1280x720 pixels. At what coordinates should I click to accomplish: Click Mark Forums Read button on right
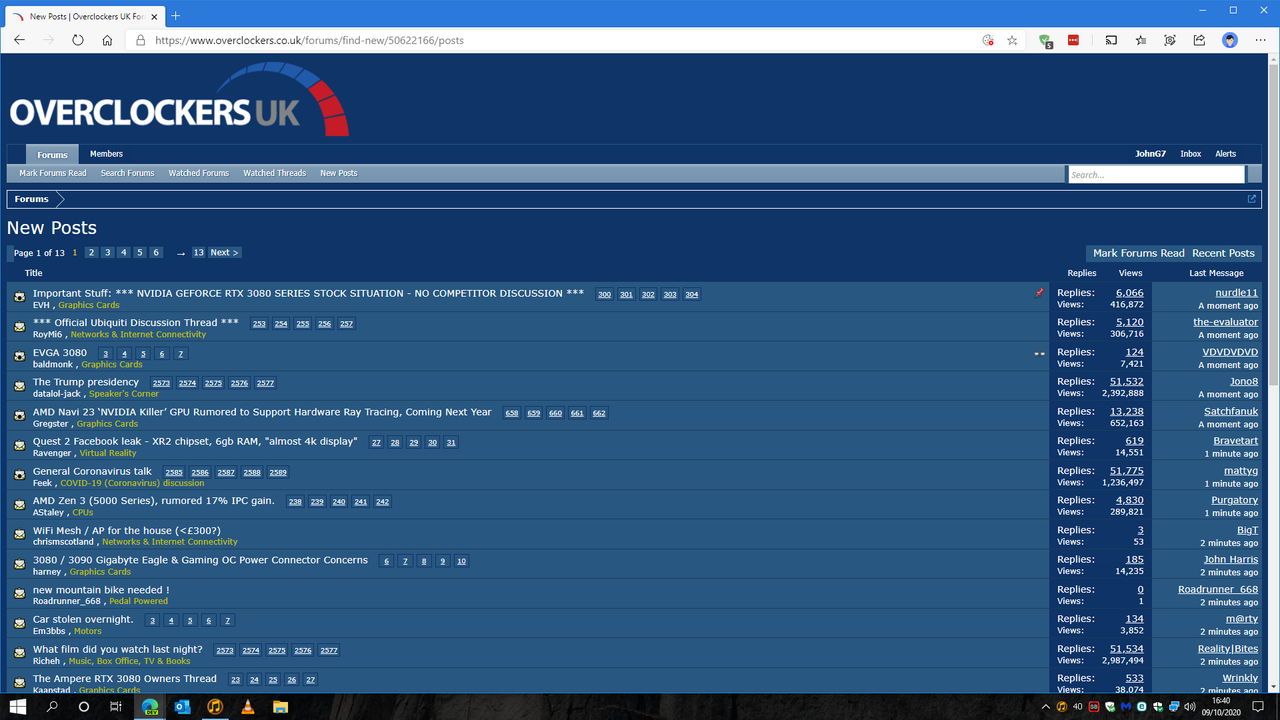click(x=1138, y=253)
